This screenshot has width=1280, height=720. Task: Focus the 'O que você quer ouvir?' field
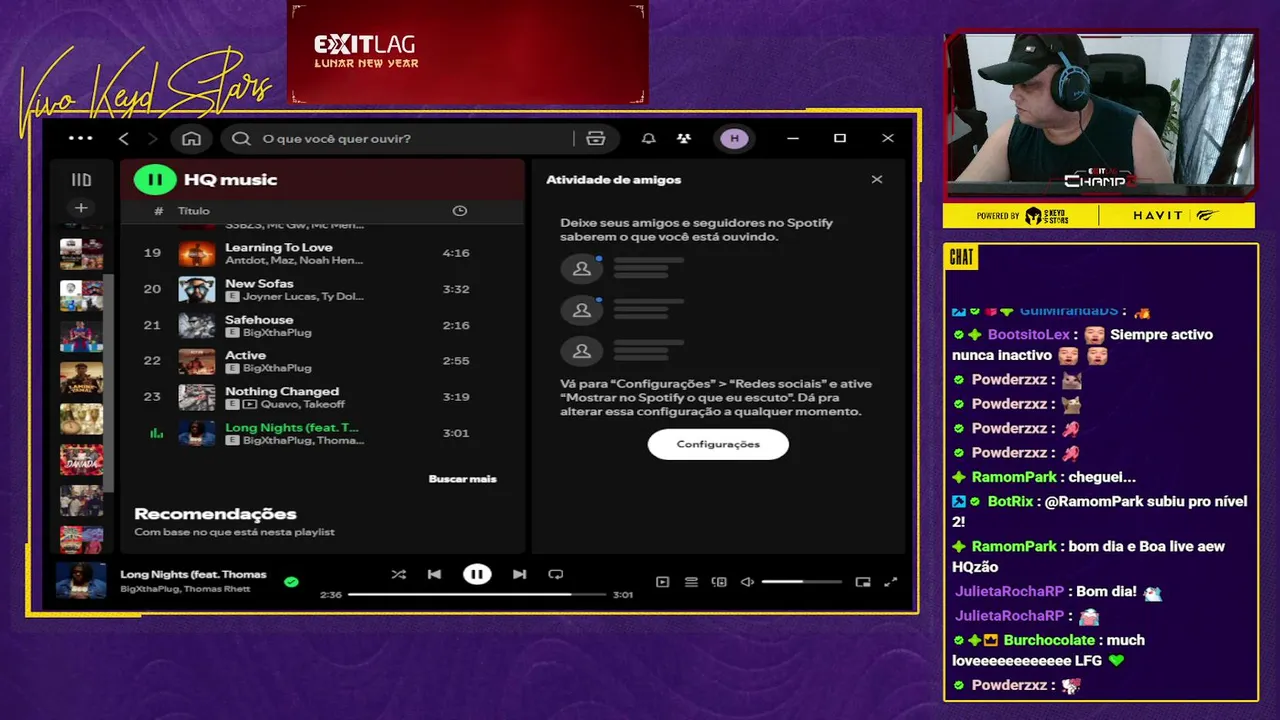click(400, 138)
